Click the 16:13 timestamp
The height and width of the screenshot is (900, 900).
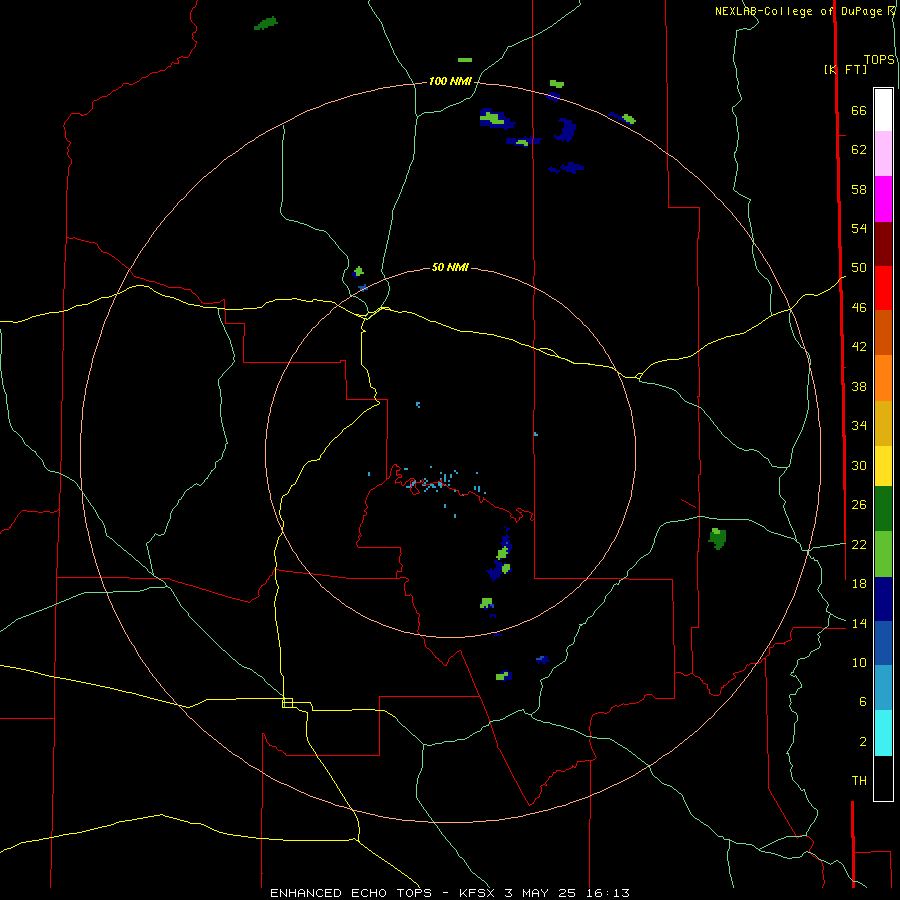pyautogui.click(x=608, y=893)
